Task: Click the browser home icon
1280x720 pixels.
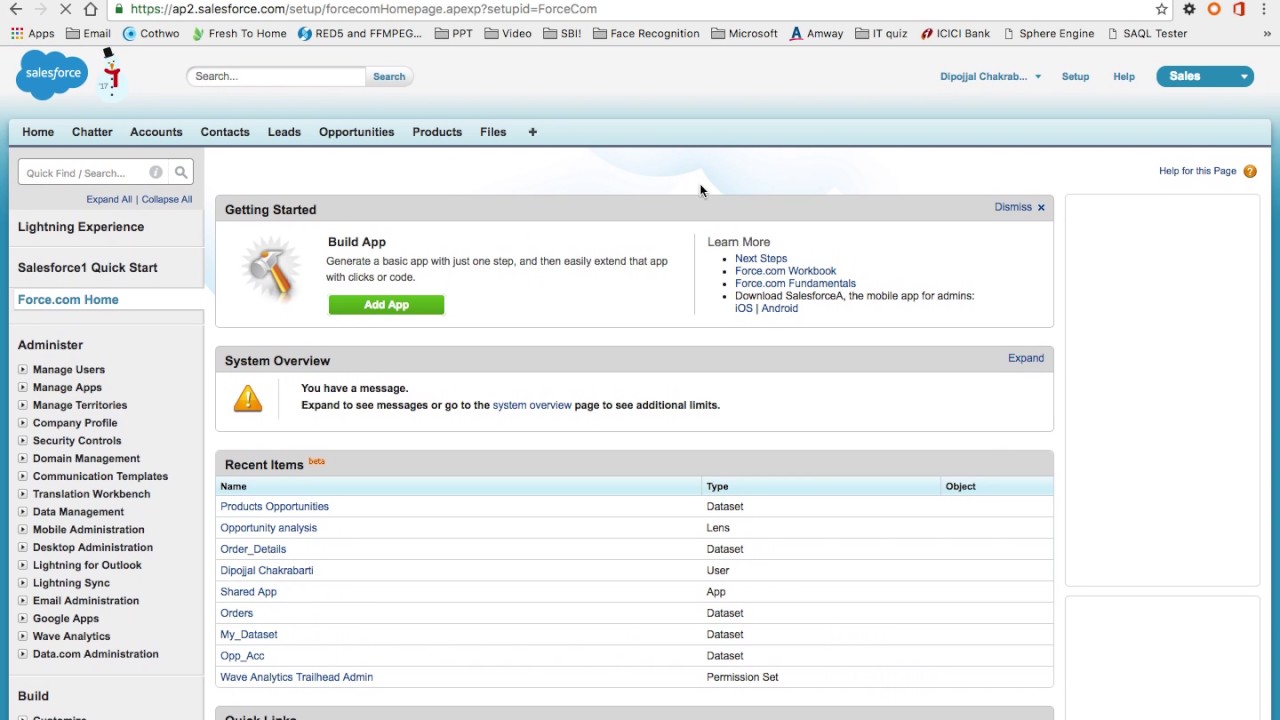Action: coord(91,9)
